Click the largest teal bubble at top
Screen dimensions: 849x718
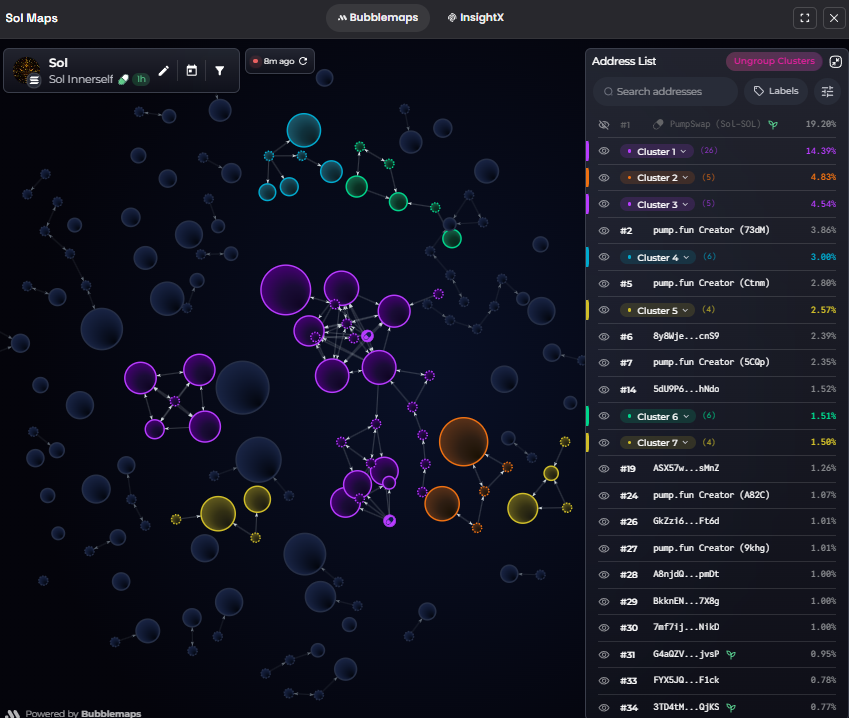tap(304, 130)
